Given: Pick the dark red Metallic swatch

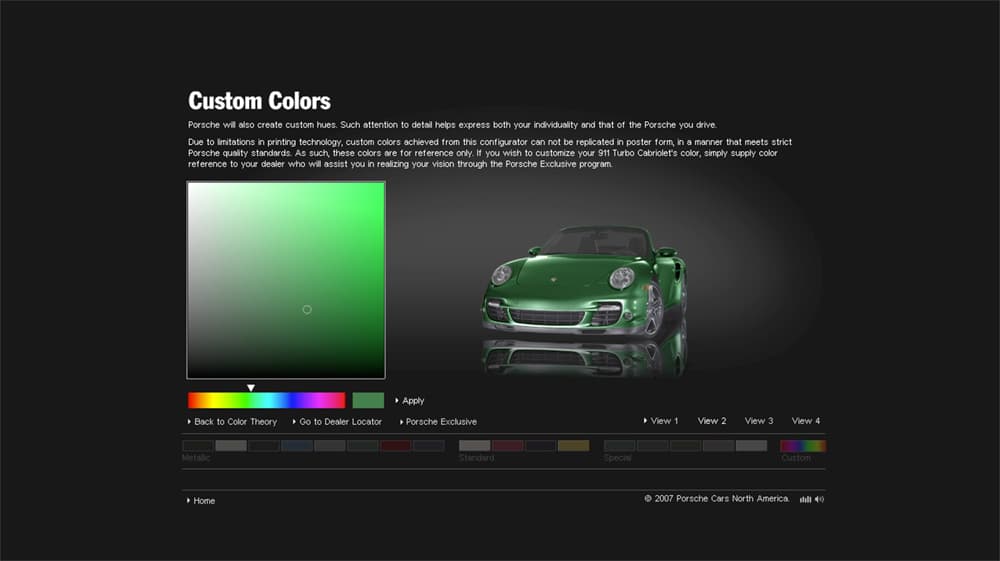Looking at the screenshot, I should point(396,446).
